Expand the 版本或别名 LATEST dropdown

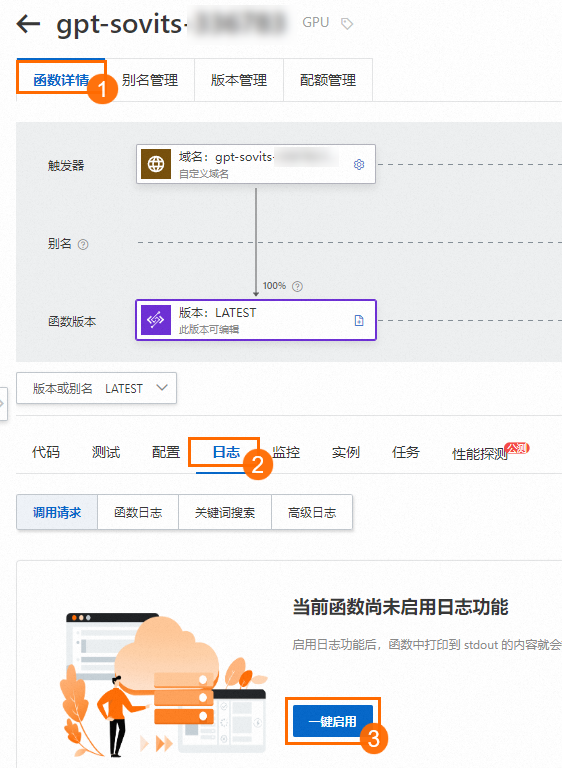point(97,388)
